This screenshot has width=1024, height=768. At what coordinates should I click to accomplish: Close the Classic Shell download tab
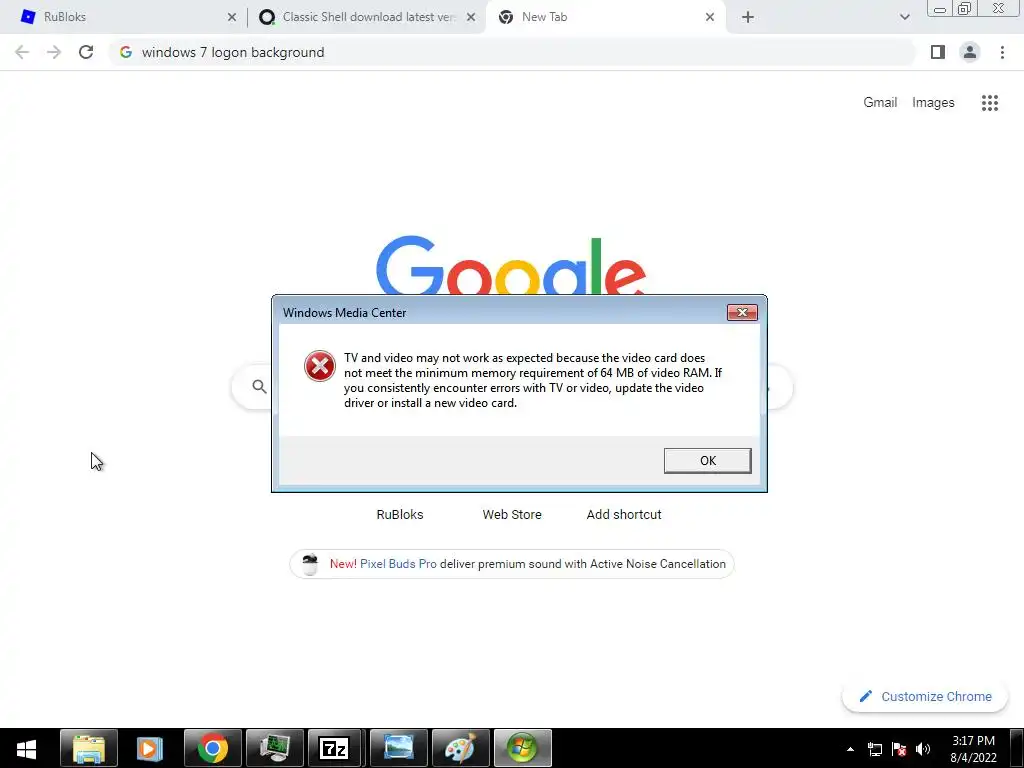(471, 17)
